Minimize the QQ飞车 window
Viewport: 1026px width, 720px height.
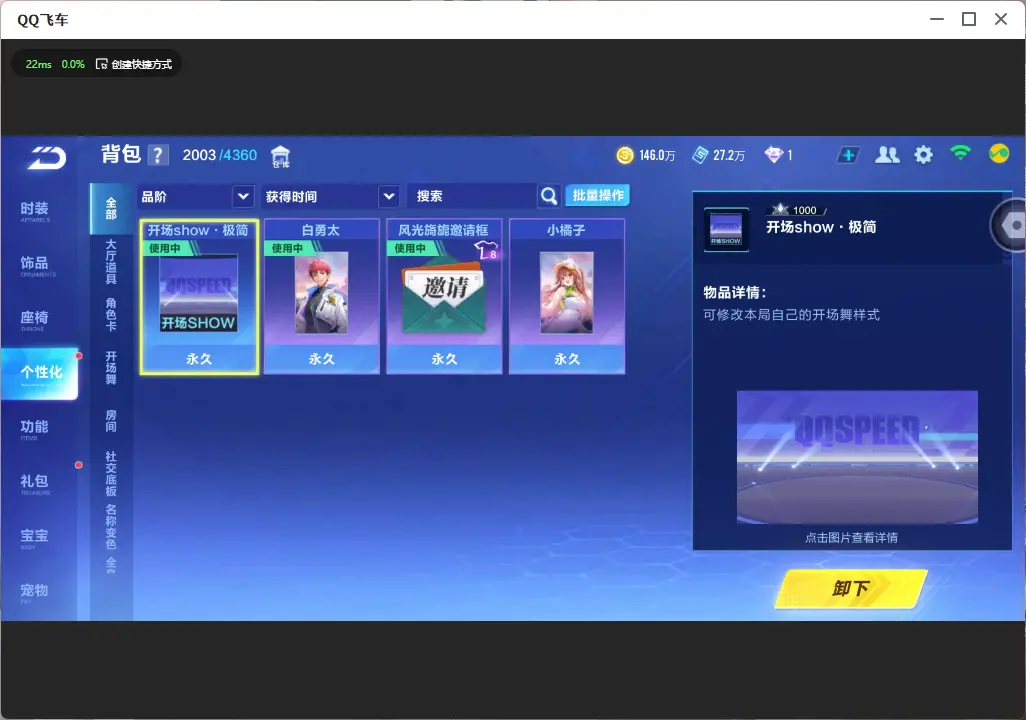pyautogui.click(x=937, y=19)
